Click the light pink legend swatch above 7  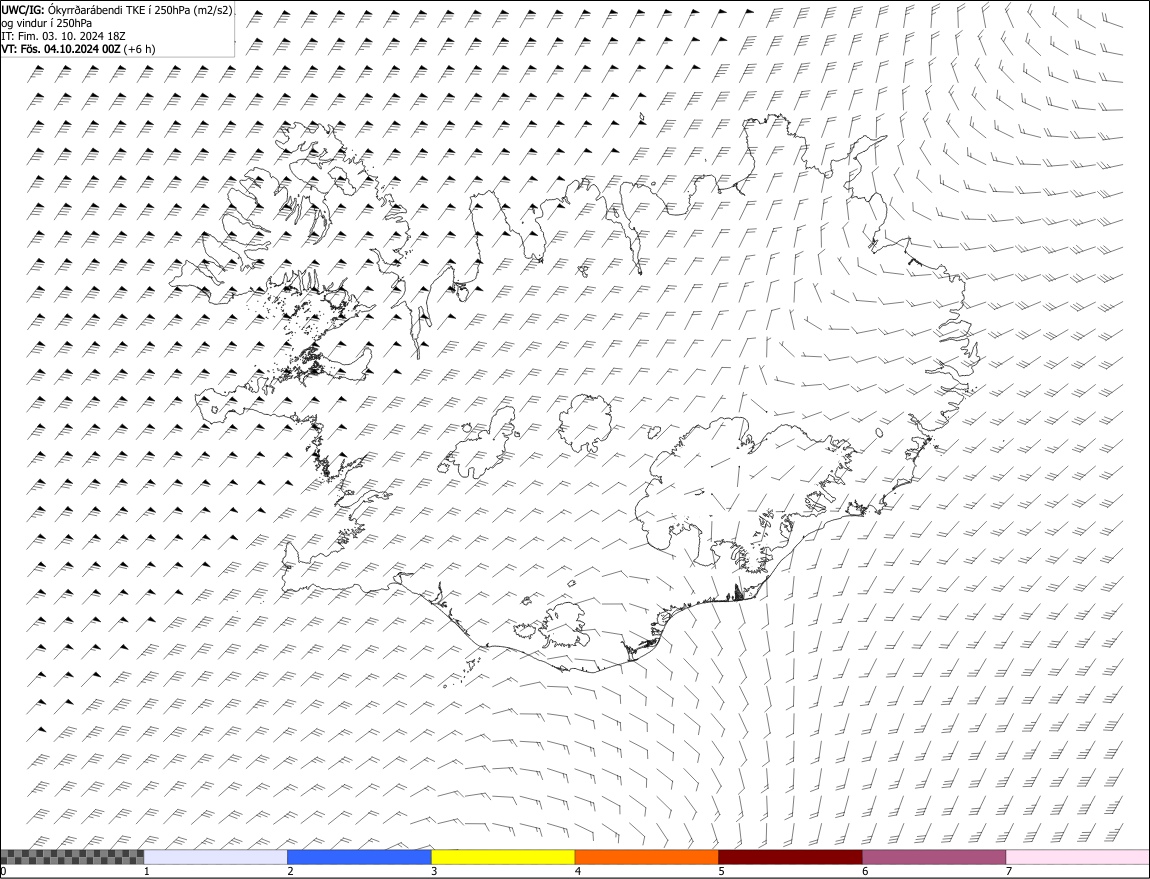(1078, 857)
